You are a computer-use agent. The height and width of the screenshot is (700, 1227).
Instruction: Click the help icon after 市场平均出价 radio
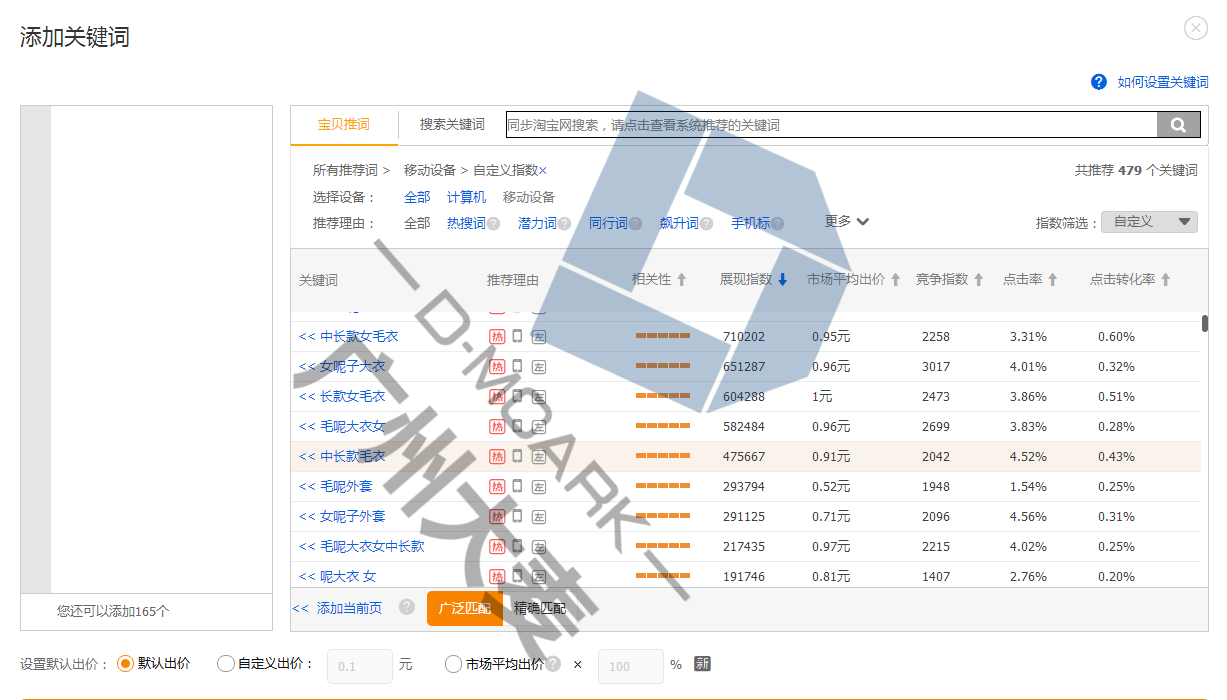point(553,664)
